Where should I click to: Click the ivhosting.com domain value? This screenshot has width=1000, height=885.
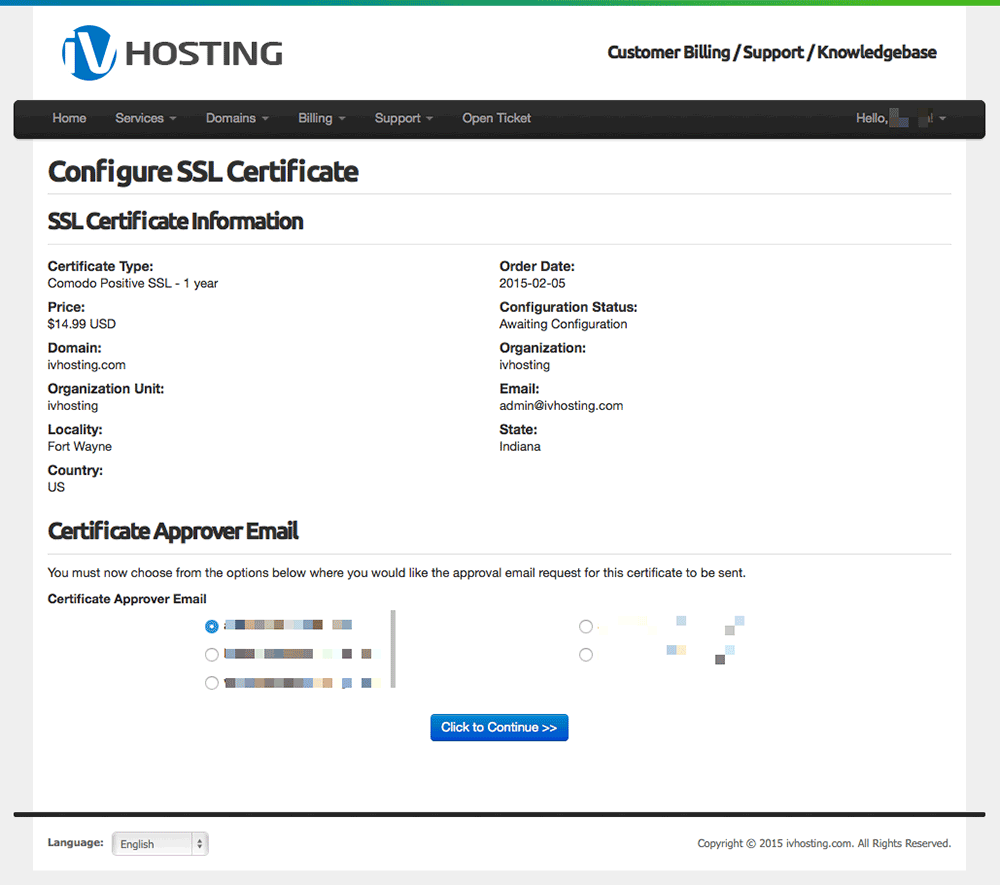coord(87,365)
